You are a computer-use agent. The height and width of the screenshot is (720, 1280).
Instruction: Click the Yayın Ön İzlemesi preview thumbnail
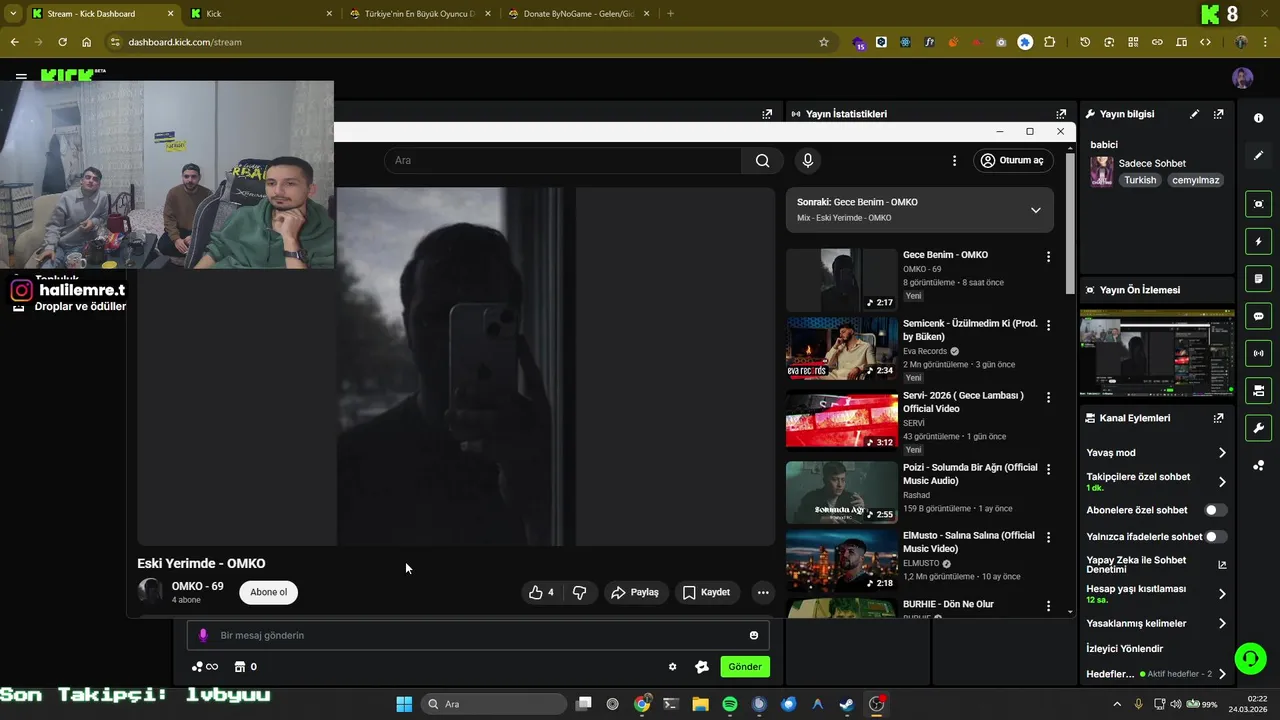point(1157,353)
